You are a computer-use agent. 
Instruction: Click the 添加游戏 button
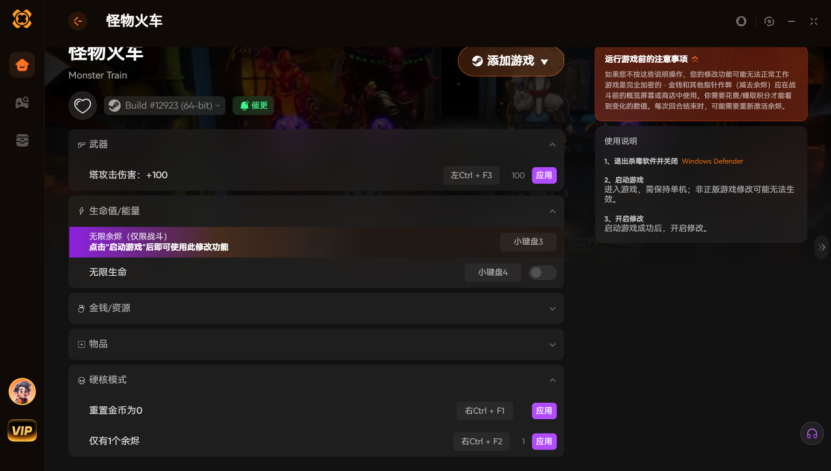point(510,61)
